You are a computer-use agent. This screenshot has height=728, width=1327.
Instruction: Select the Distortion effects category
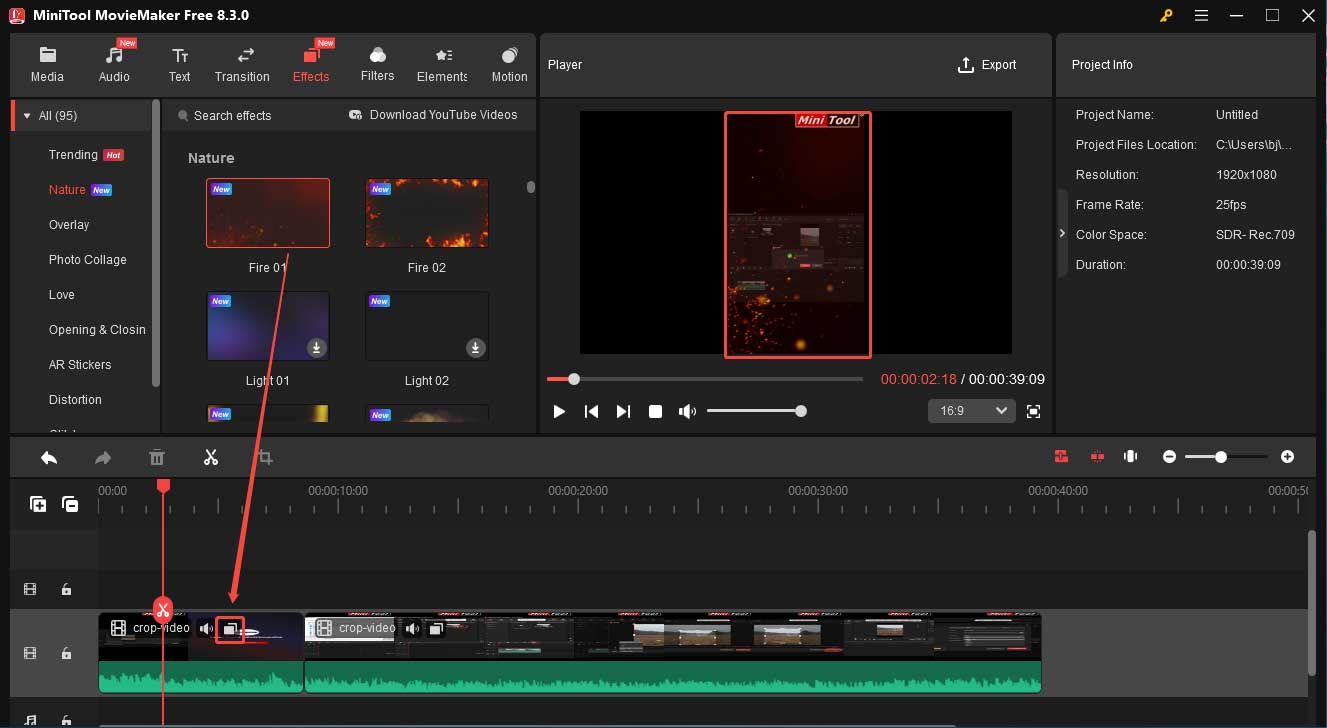[75, 400]
